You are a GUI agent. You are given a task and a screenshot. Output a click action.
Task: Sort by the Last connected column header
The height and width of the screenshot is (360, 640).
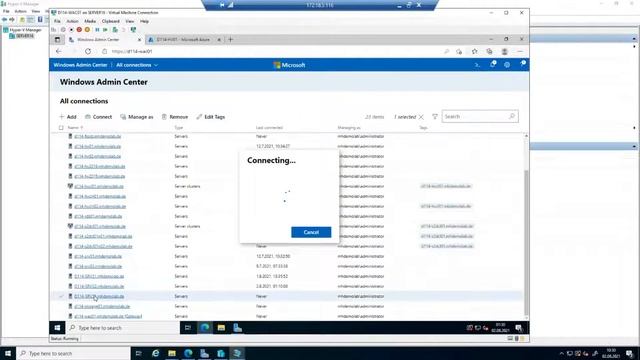pyautogui.click(x=269, y=128)
